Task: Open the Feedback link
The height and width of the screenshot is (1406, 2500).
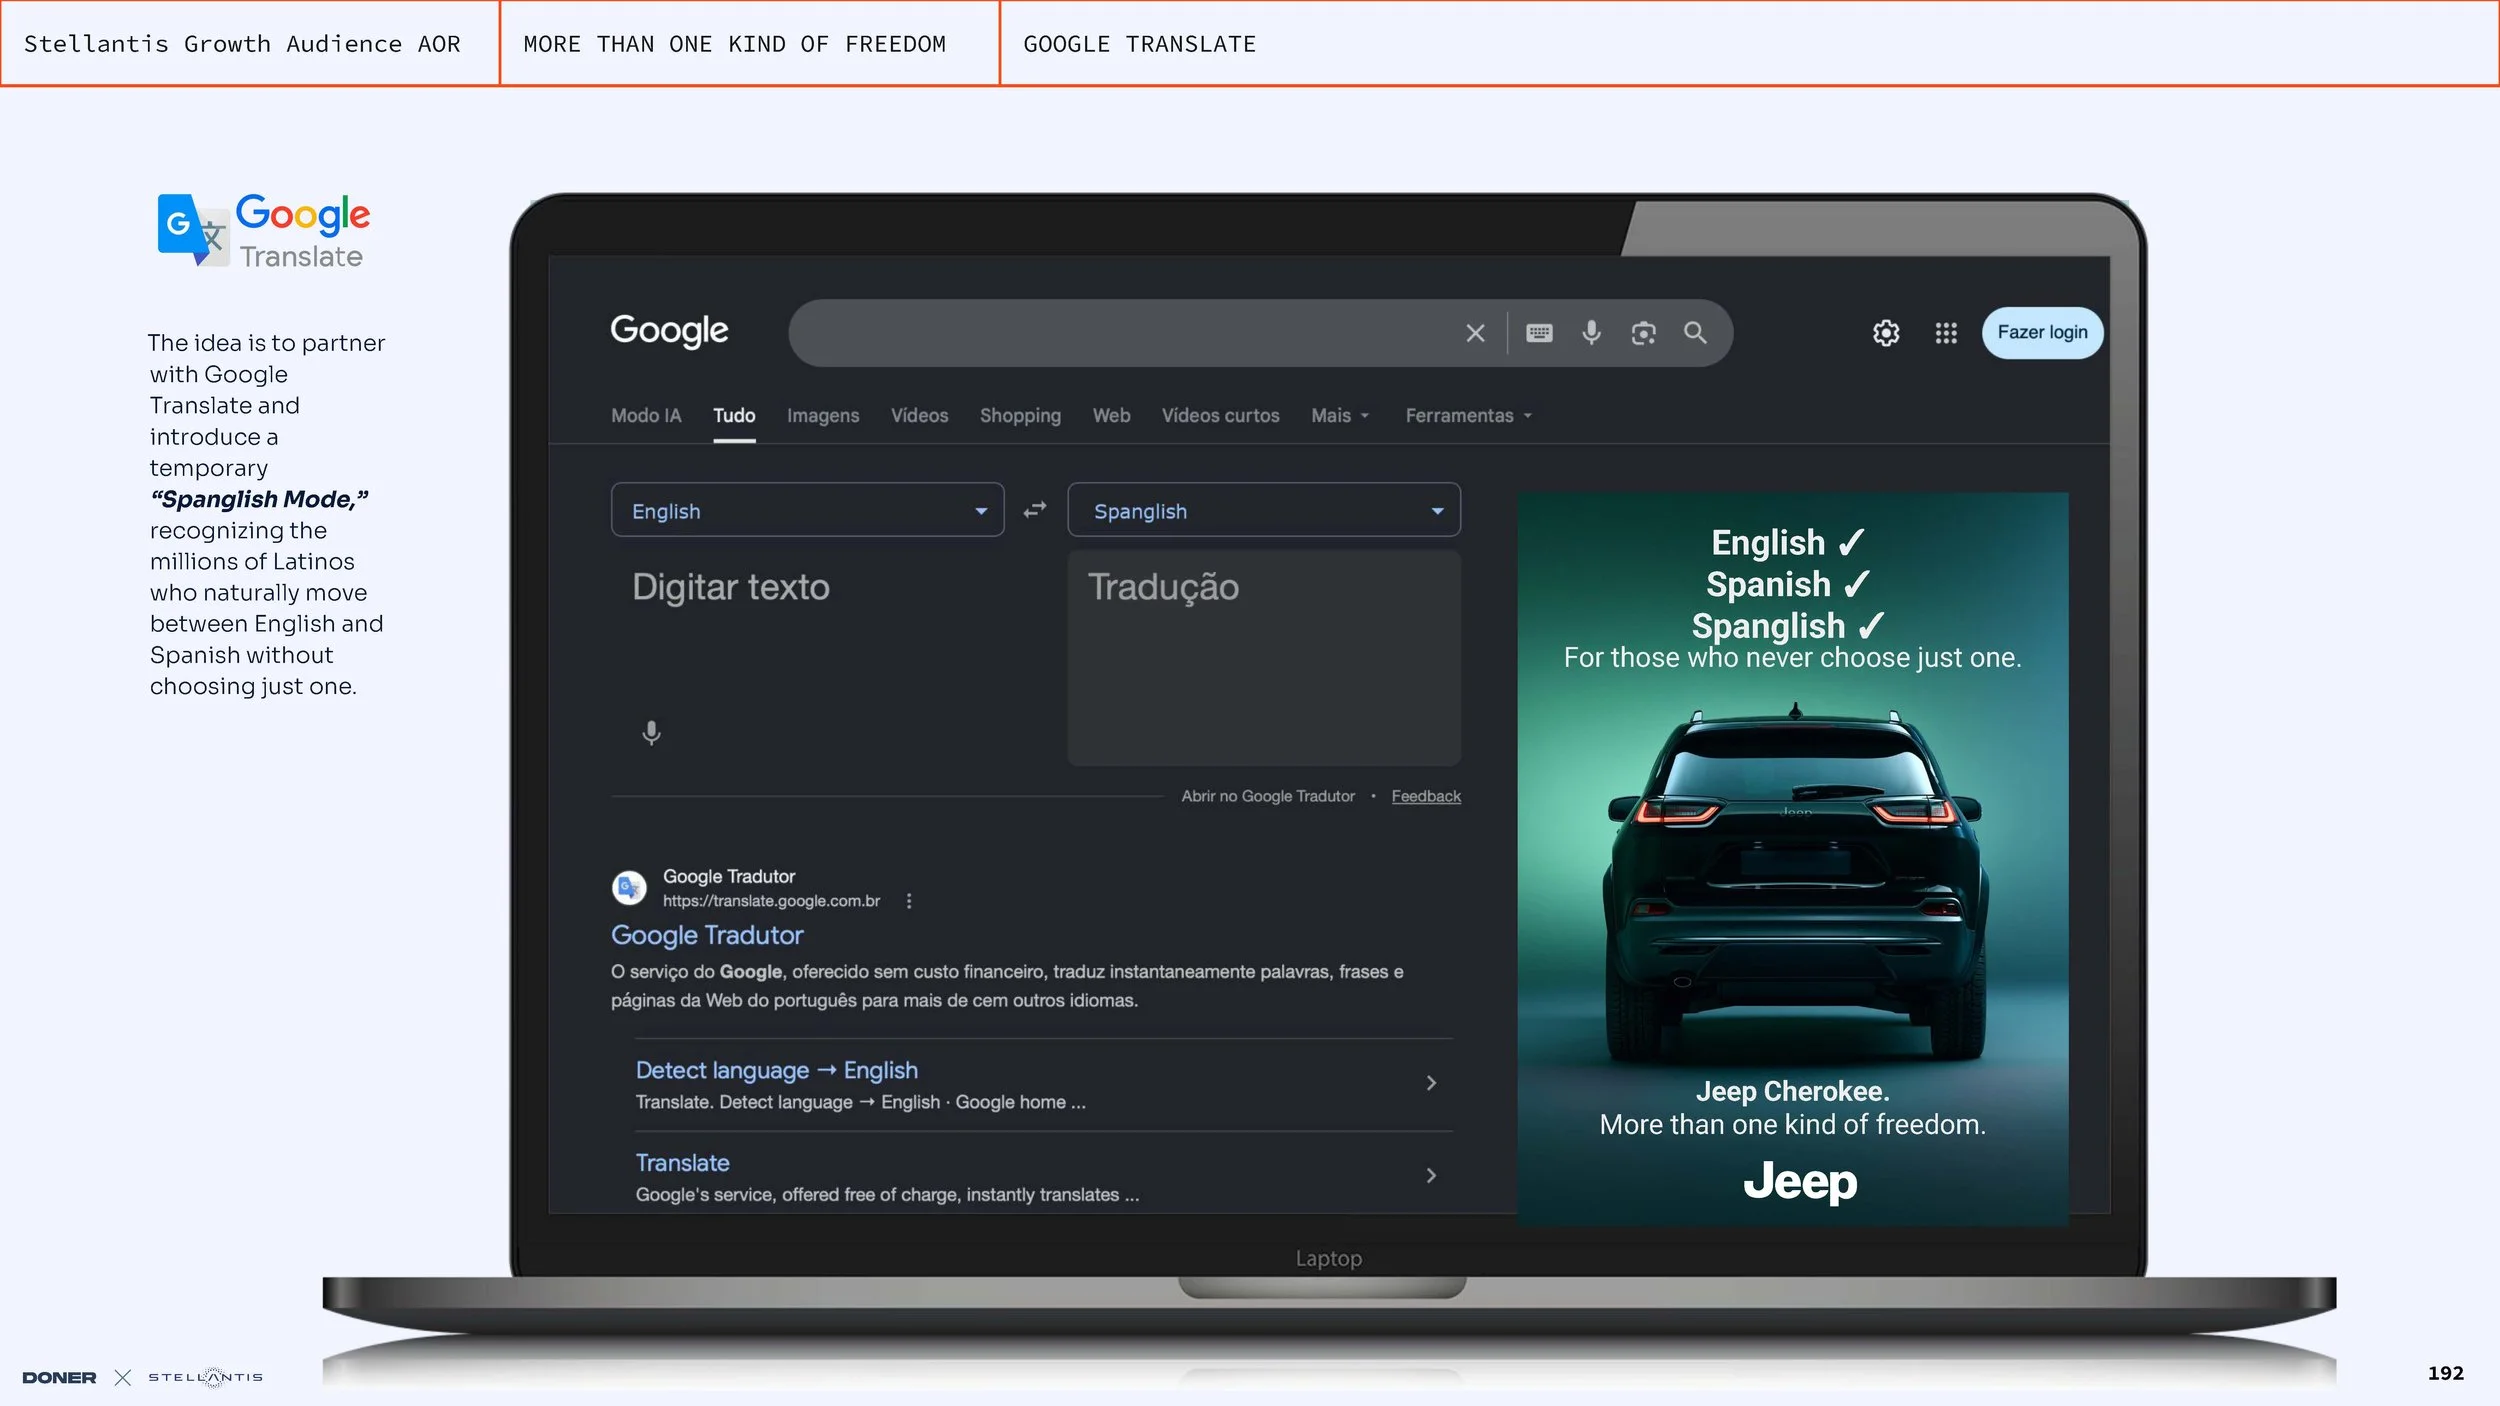Action: coord(1426,797)
